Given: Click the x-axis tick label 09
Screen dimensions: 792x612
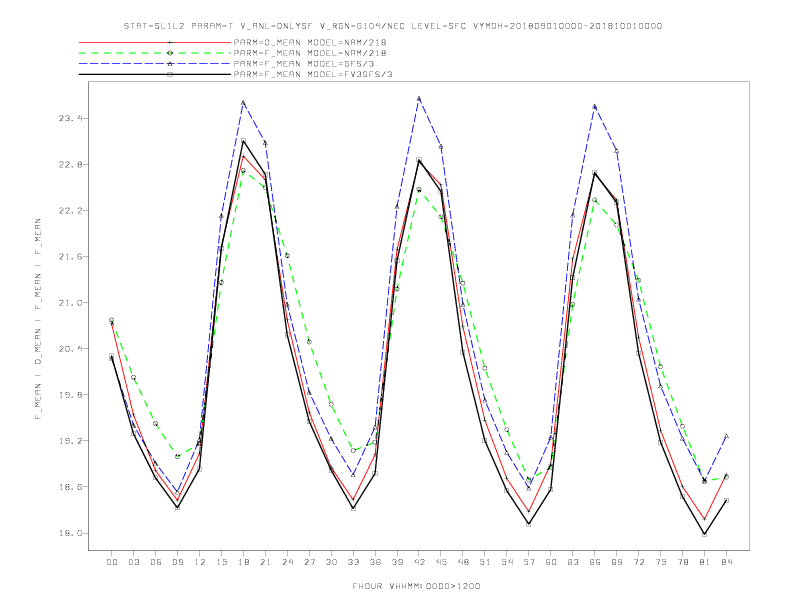Looking at the screenshot, I should coord(178,562).
